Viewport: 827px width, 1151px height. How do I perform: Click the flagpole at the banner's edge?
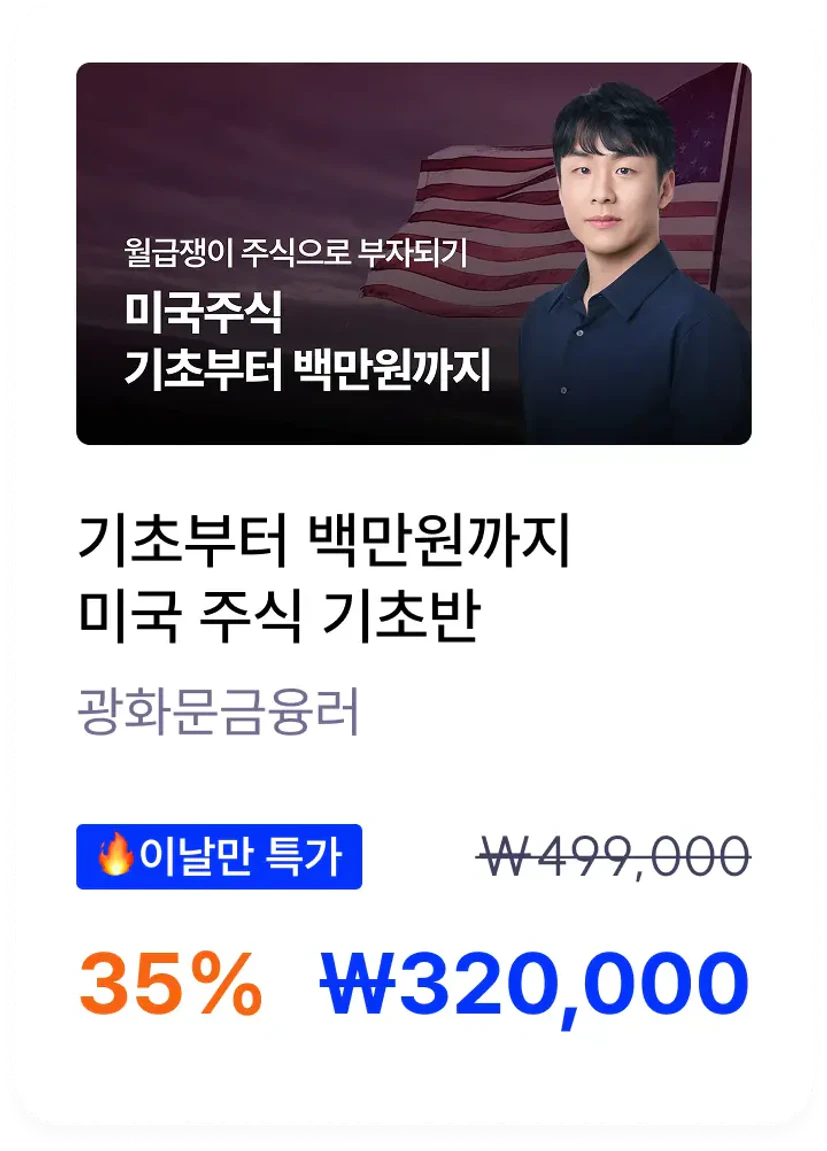[728, 176]
